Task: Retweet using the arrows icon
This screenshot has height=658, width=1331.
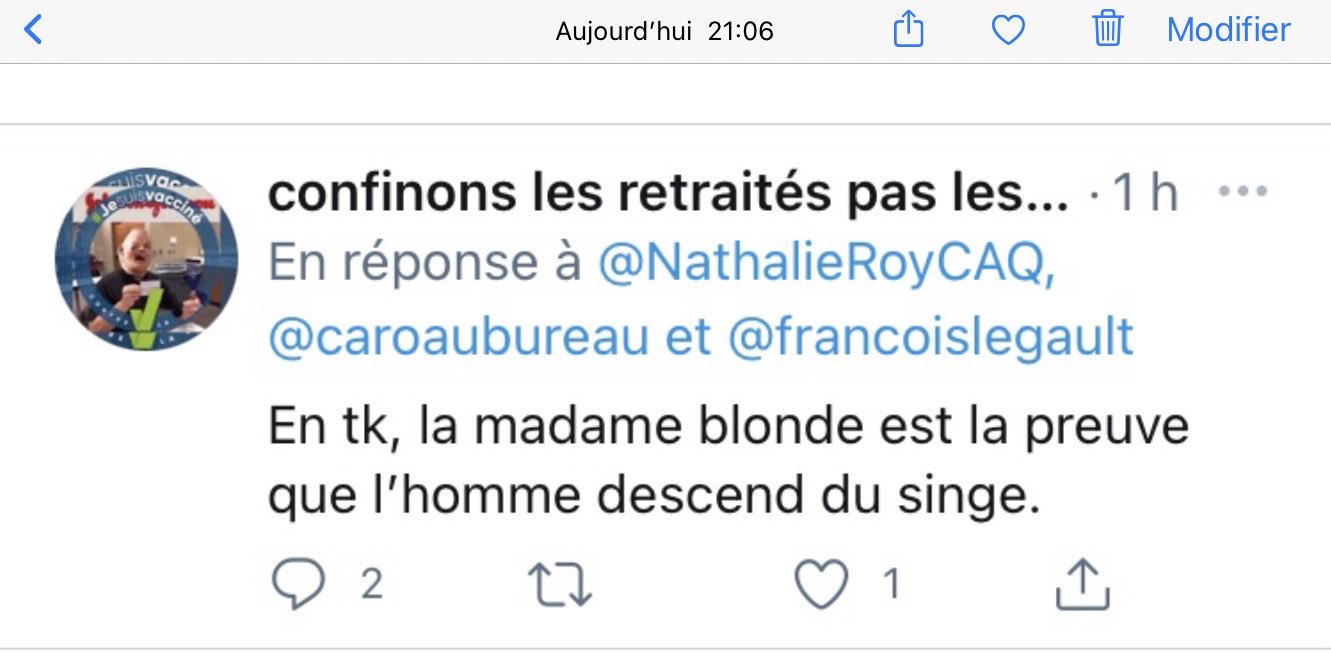Action: click(561, 584)
